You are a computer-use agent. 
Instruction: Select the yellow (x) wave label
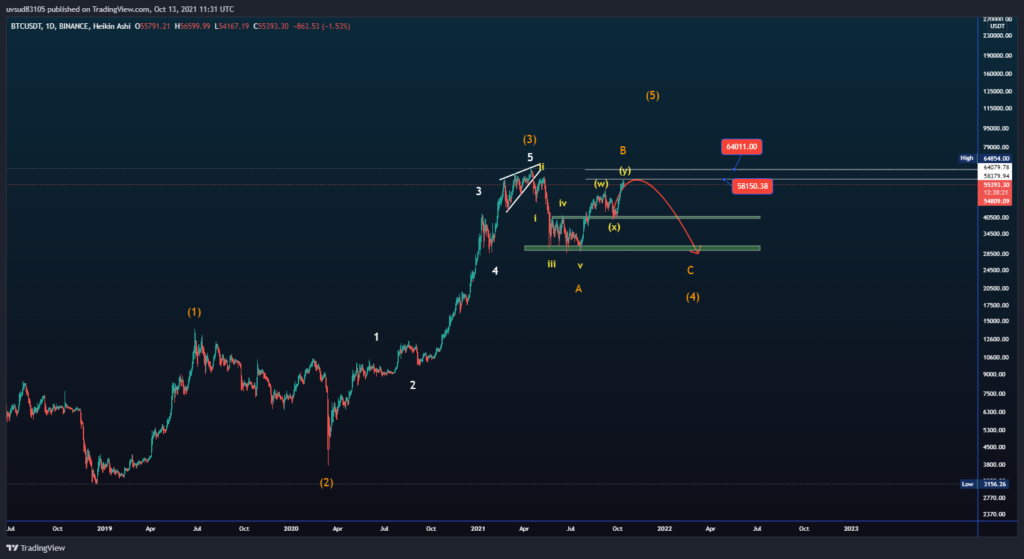pyautogui.click(x=614, y=227)
